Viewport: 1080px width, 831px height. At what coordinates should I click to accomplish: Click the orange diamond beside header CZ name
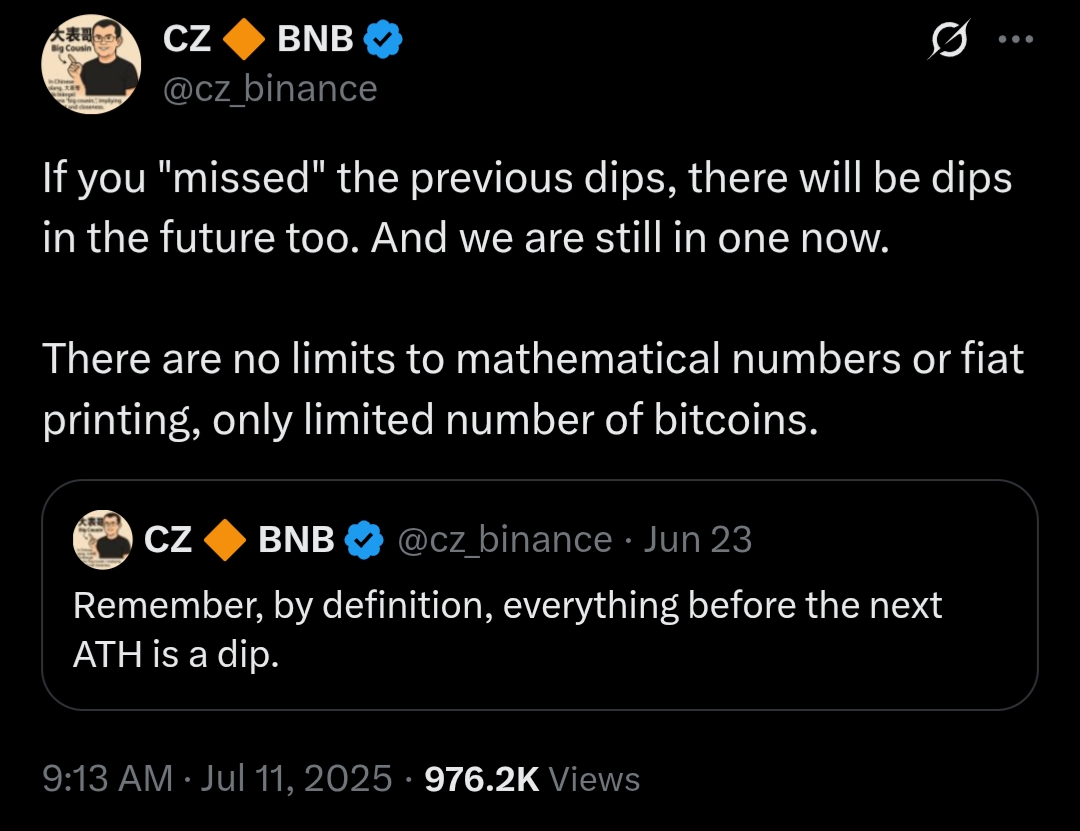click(244, 39)
